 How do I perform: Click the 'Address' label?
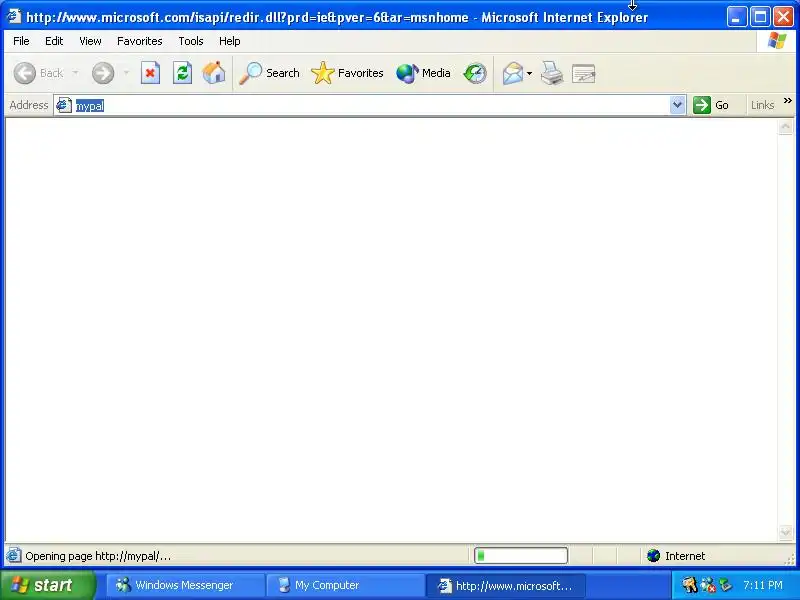29,105
